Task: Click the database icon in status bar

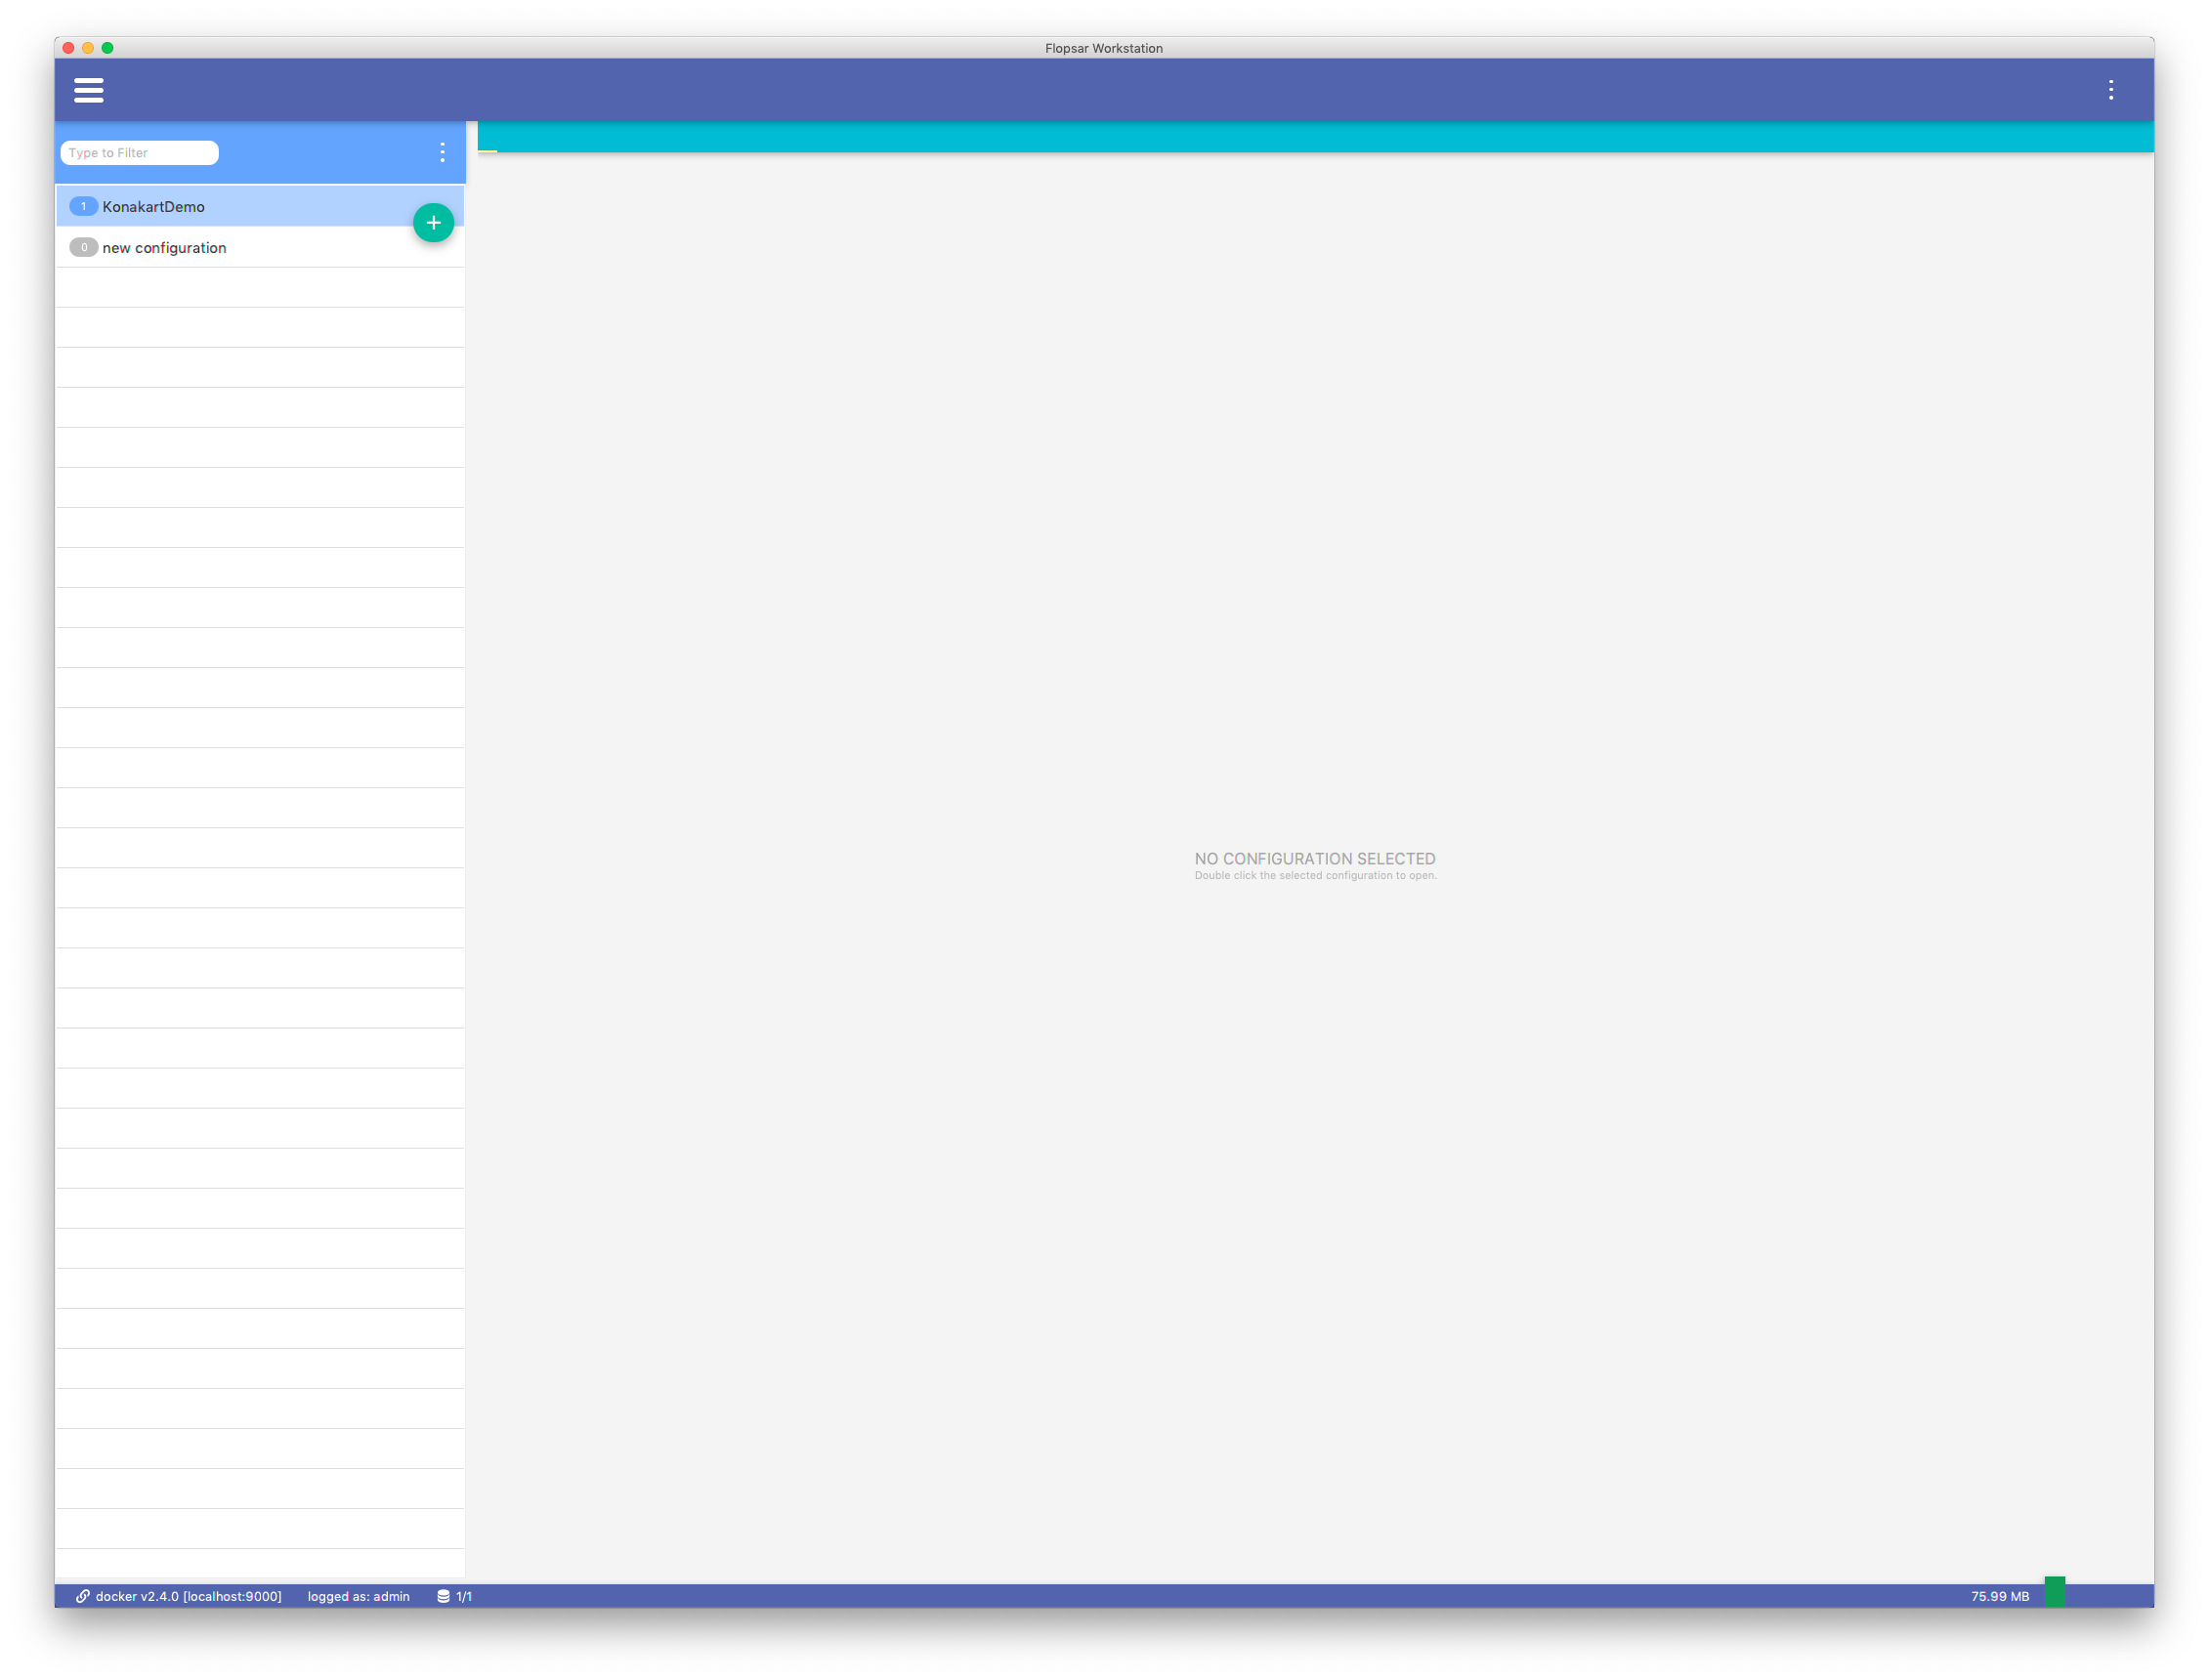Action: click(x=443, y=1595)
